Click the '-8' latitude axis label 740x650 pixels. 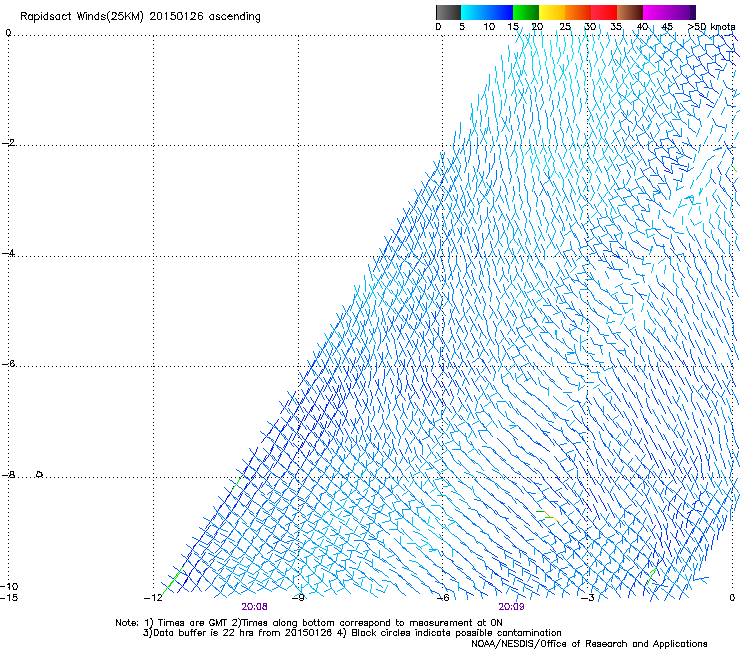[x=8, y=474]
